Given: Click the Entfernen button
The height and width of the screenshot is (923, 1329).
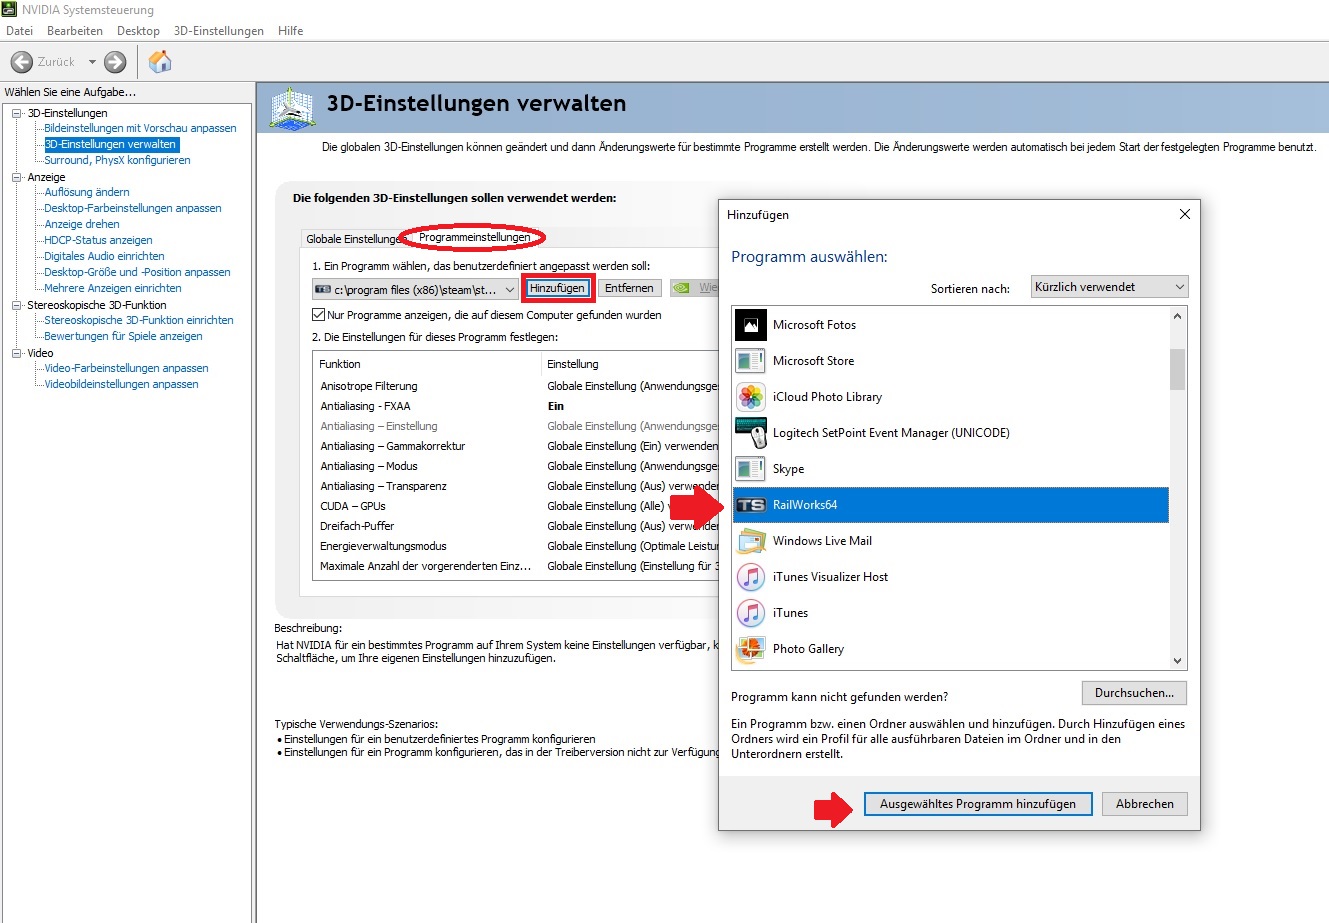Looking at the screenshot, I should [x=629, y=288].
